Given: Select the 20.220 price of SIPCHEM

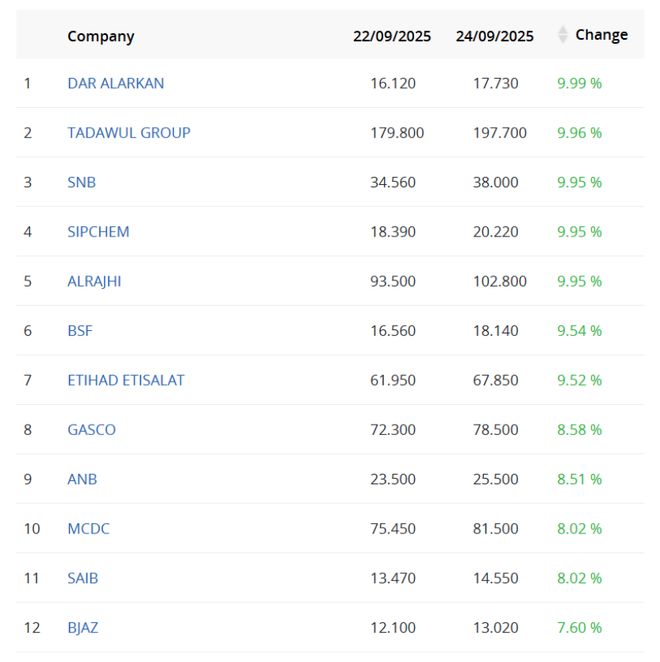Looking at the screenshot, I should [495, 231].
